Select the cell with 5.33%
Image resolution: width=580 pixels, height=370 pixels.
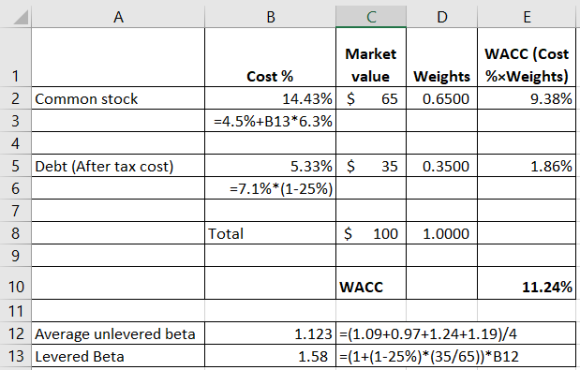coord(270,166)
